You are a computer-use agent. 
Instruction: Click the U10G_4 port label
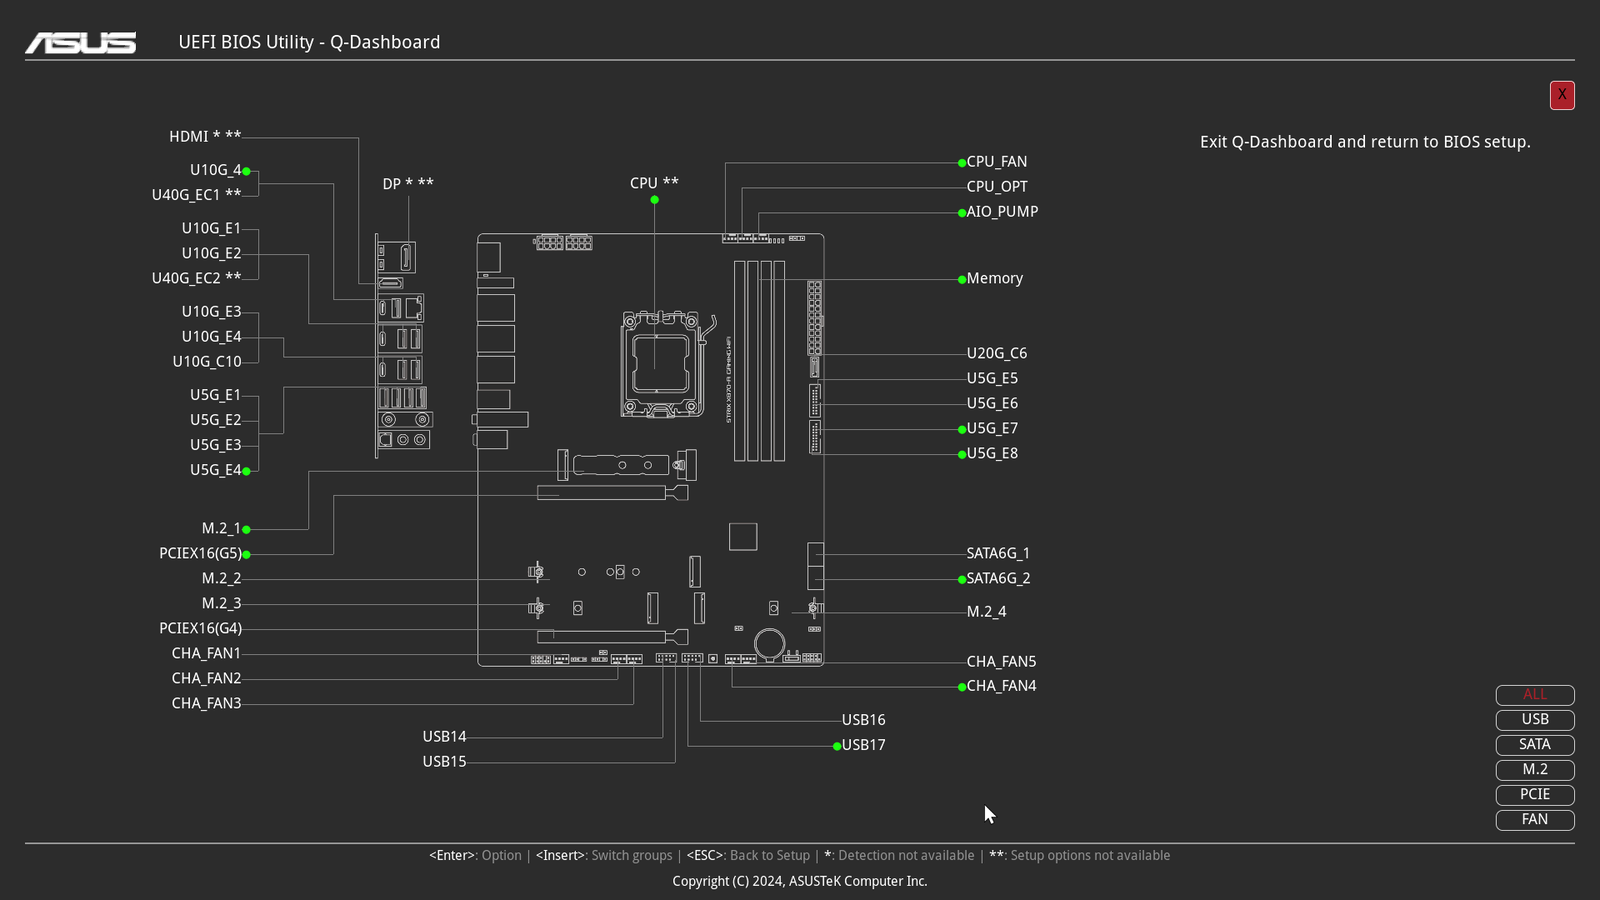pos(215,170)
